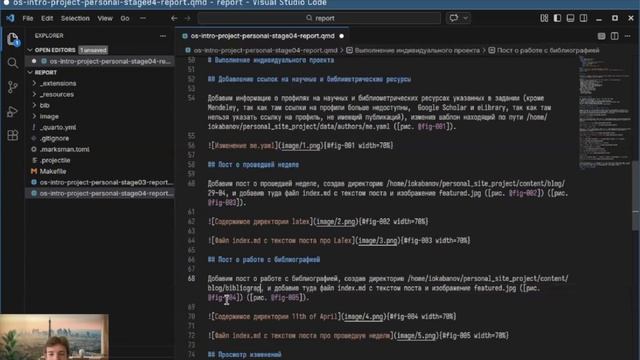Screen dimensions: 640x360
Task: Open Customize Layout icon
Action: [544, 18]
